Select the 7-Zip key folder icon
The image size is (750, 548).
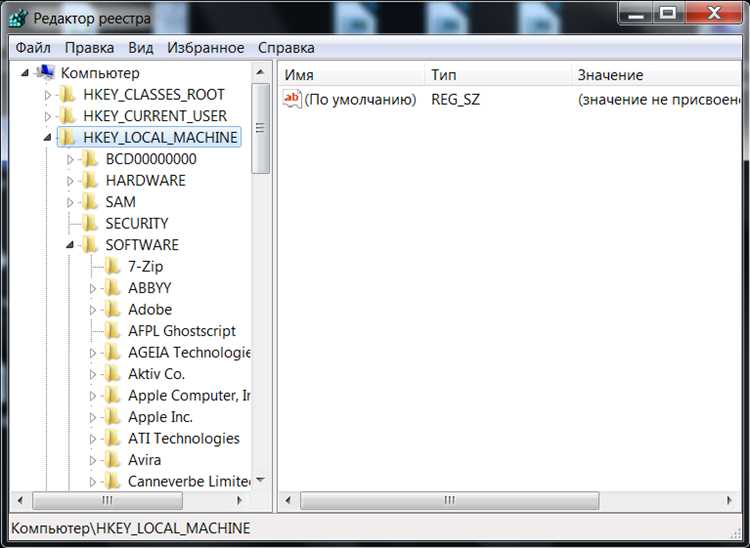112,266
